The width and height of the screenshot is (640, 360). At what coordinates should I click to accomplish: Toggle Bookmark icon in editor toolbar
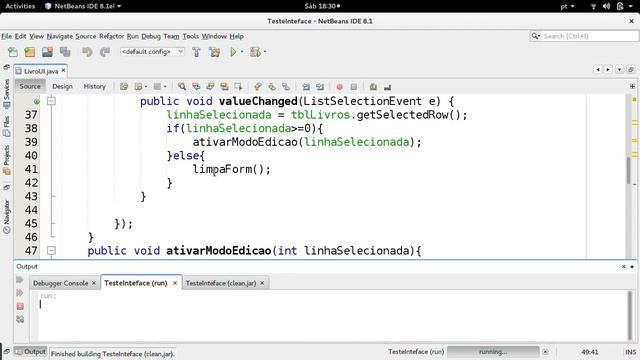[286, 87]
